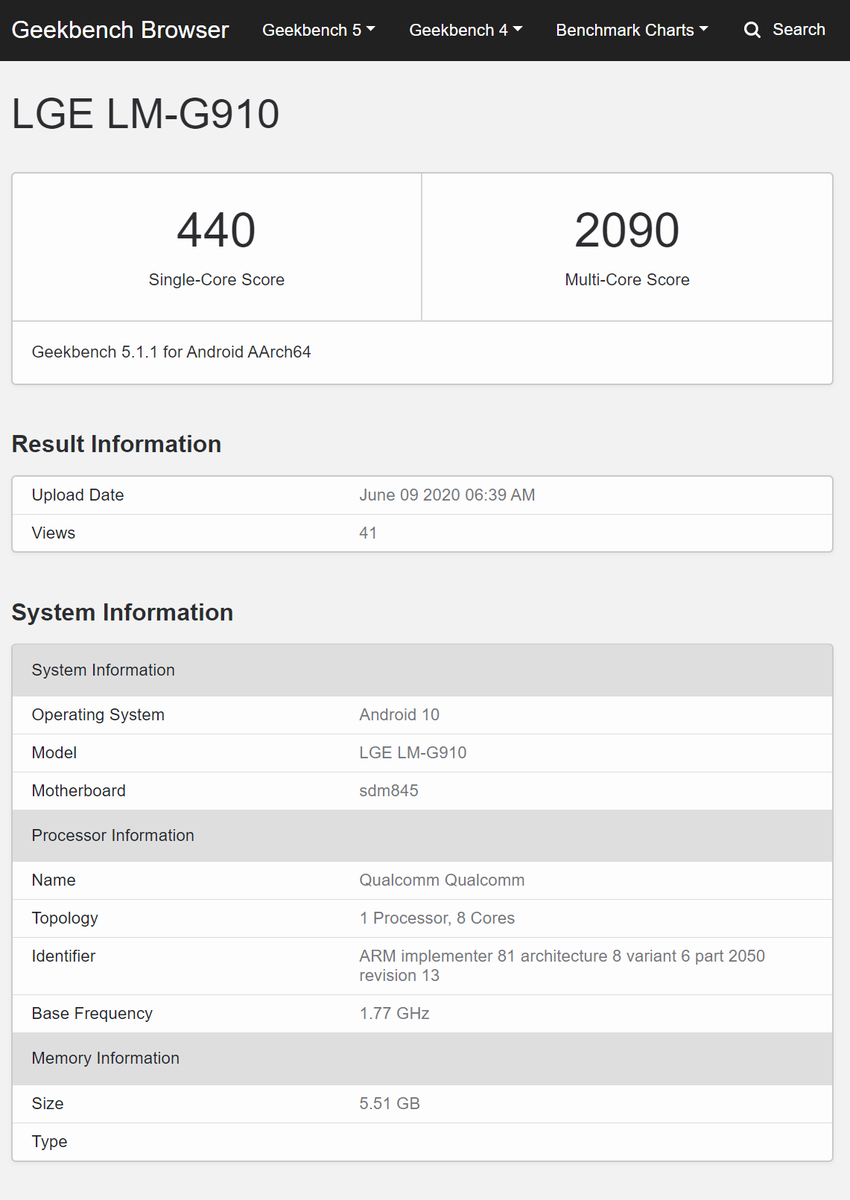The height and width of the screenshot is (1200, 850).
Task: Expand the Benchmark Charts dropdown
Action: click(632, 30)
